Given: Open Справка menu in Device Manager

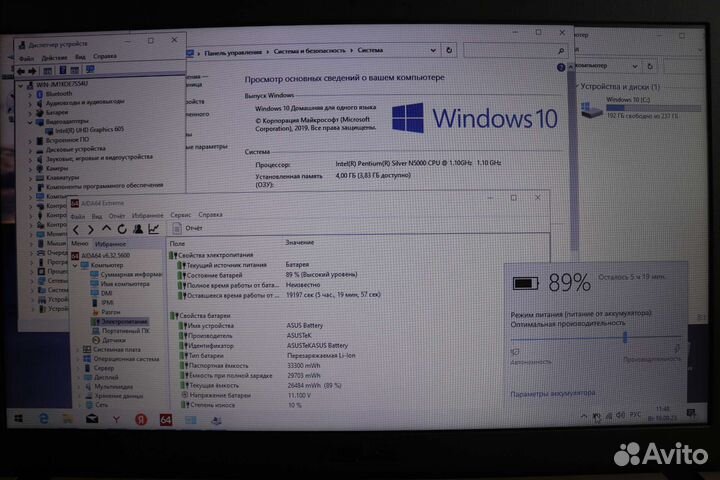Looking at the screenshot, I should pyautogui.click(x=105, y=56).
